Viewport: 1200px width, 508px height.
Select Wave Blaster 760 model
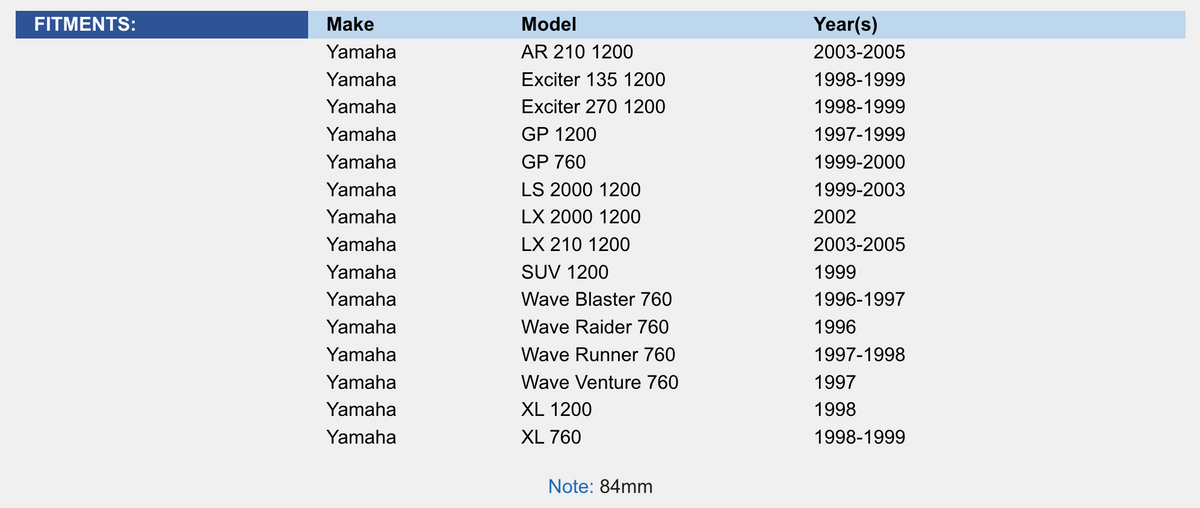597,299
